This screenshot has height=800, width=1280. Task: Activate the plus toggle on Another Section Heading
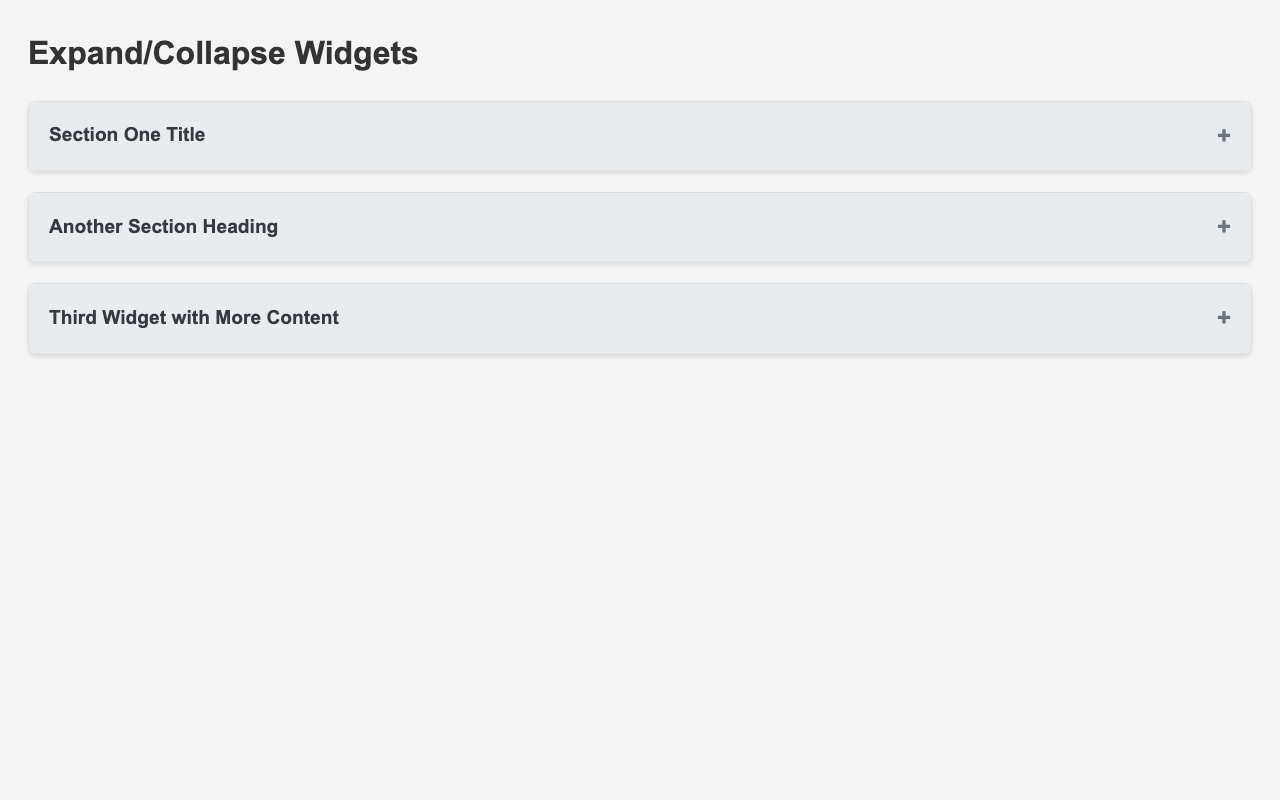(1222, 227)
